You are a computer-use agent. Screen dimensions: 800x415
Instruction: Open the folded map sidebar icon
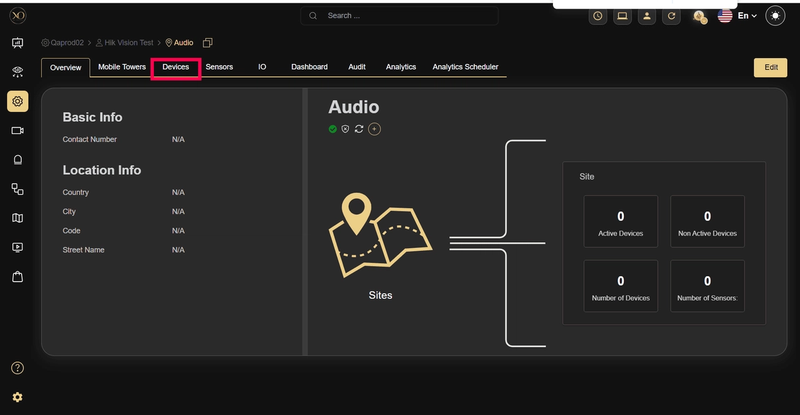[x=17, y=218]
